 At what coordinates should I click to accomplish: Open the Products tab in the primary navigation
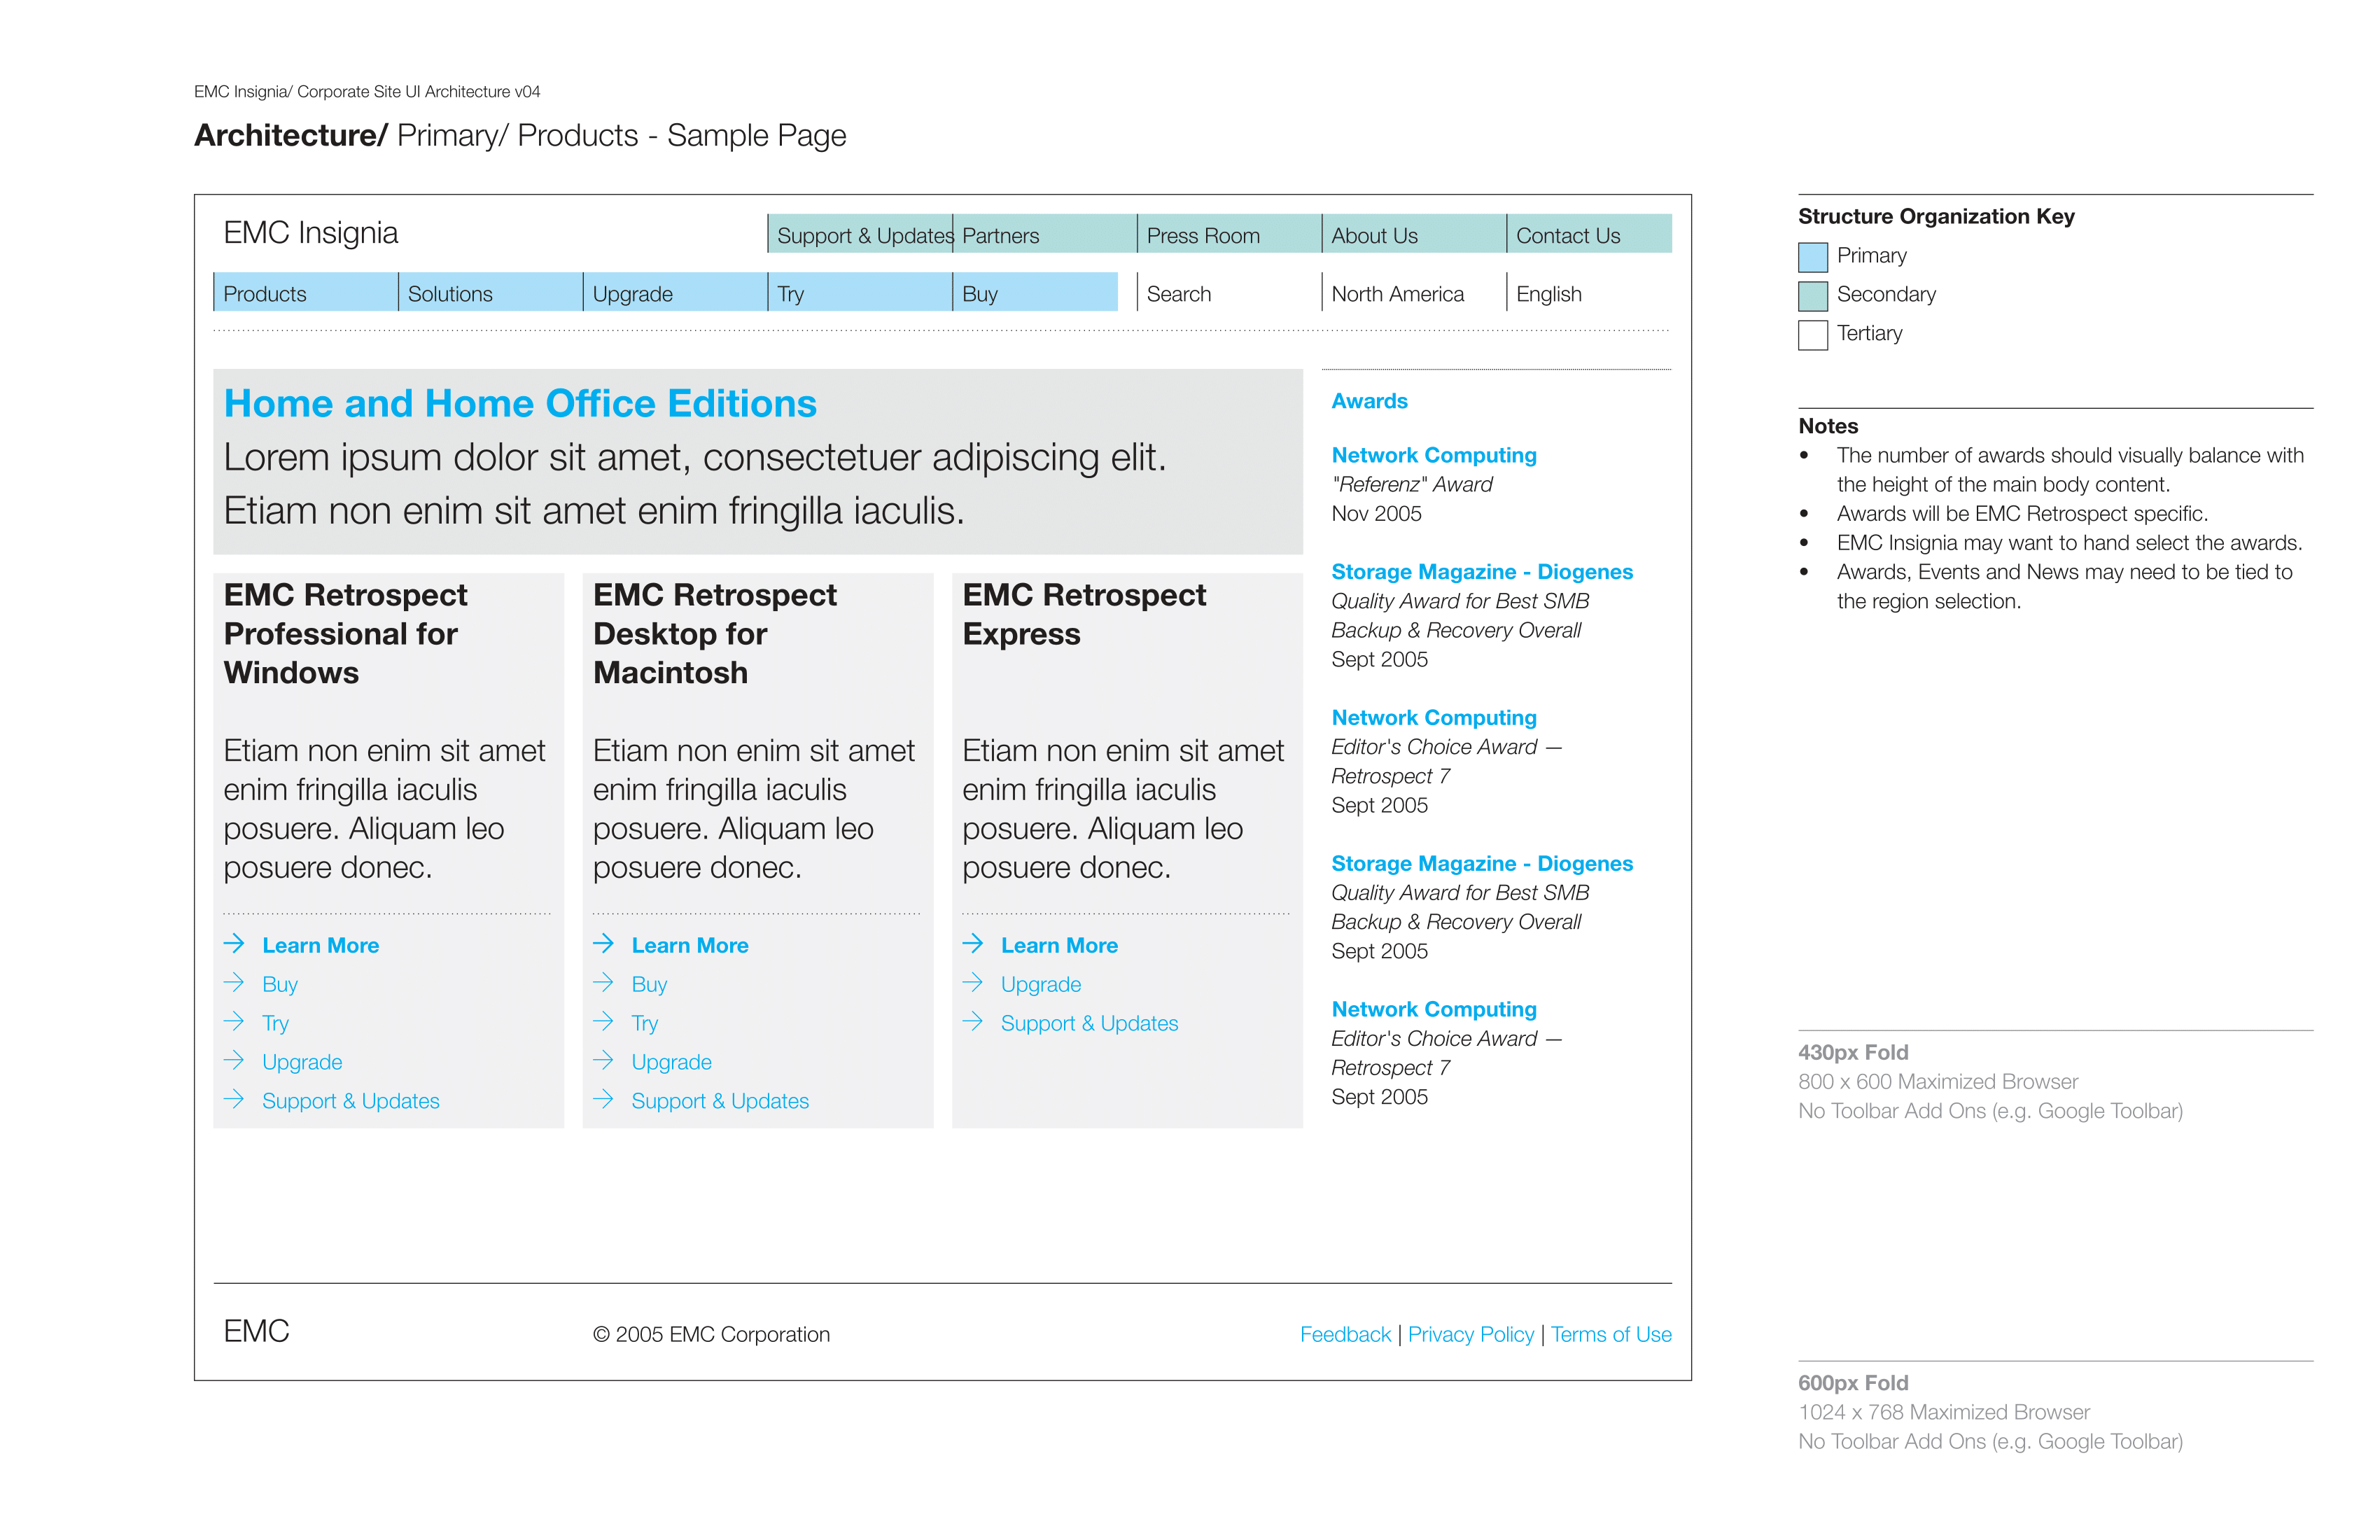coord(306,292)
